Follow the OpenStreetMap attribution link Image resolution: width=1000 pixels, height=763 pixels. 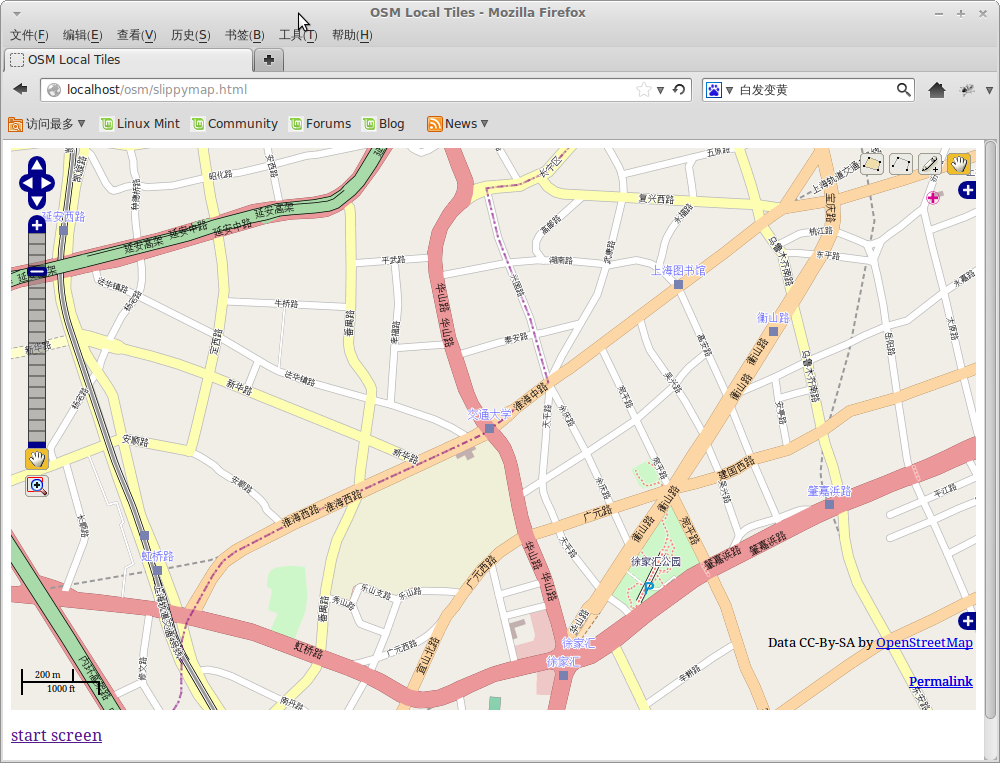pyautogui.click(x=923, y=643)
